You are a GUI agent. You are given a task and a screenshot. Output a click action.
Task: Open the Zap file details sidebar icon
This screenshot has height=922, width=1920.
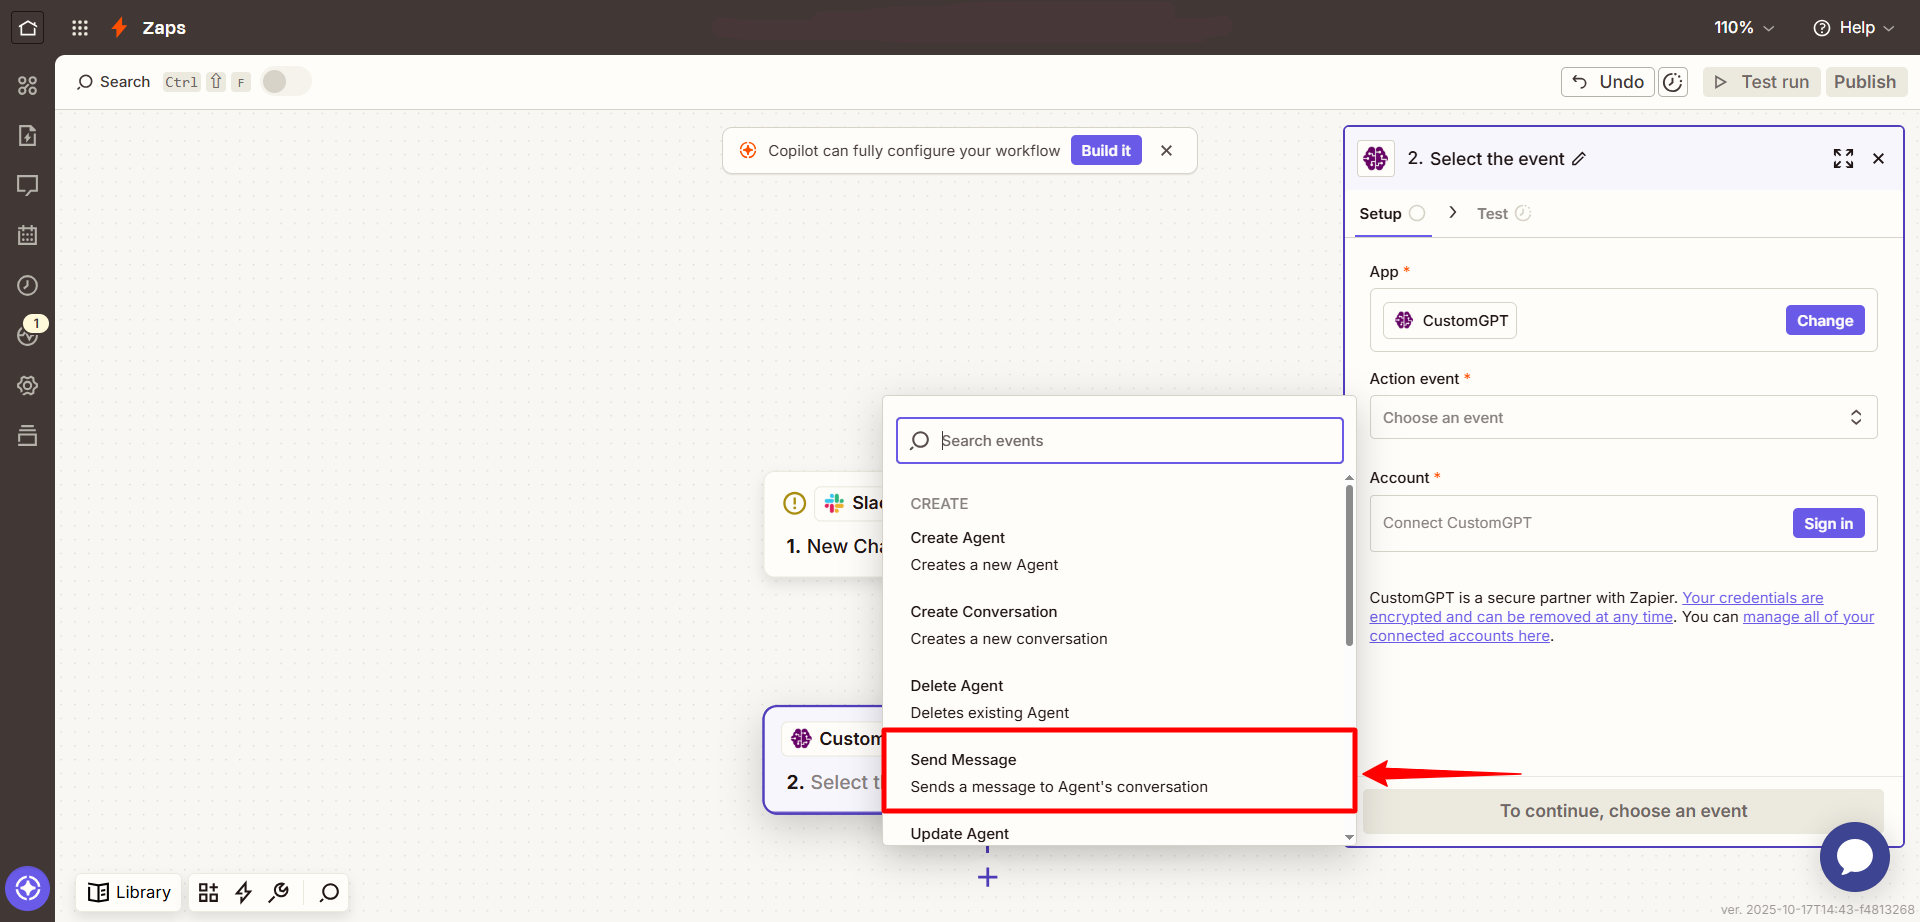[x=27, y=135]
